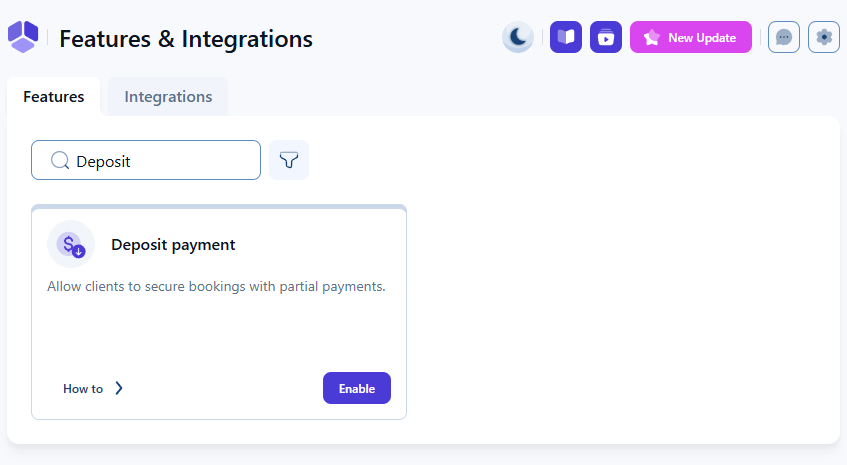The image size is (847, 465).
Task: Expand the chevron beside How to
Action: point(119,389)
